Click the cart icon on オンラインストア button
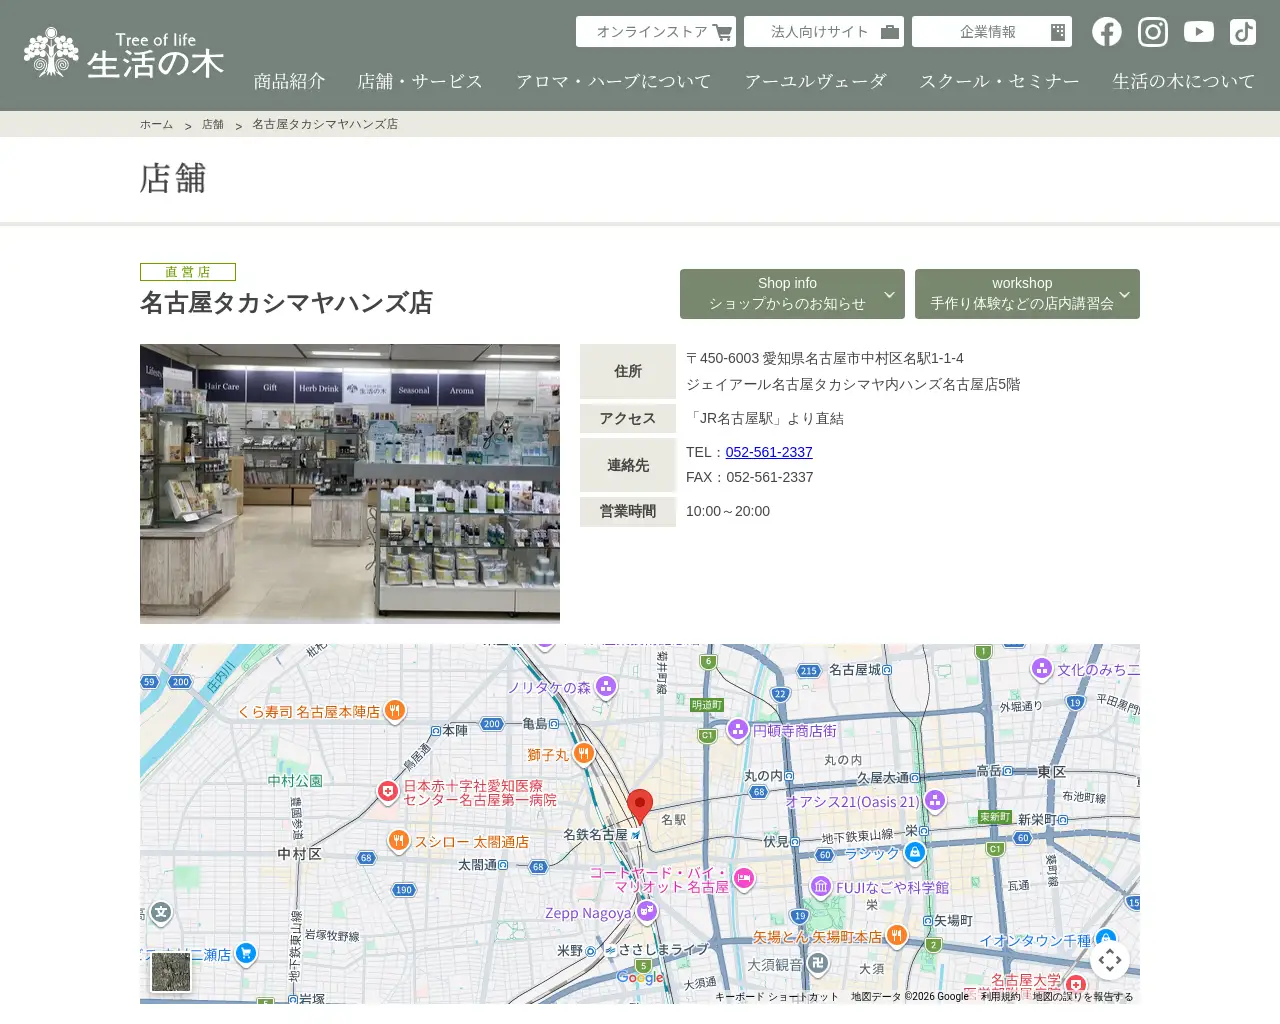1280x1024 pixels. (723, 31)
